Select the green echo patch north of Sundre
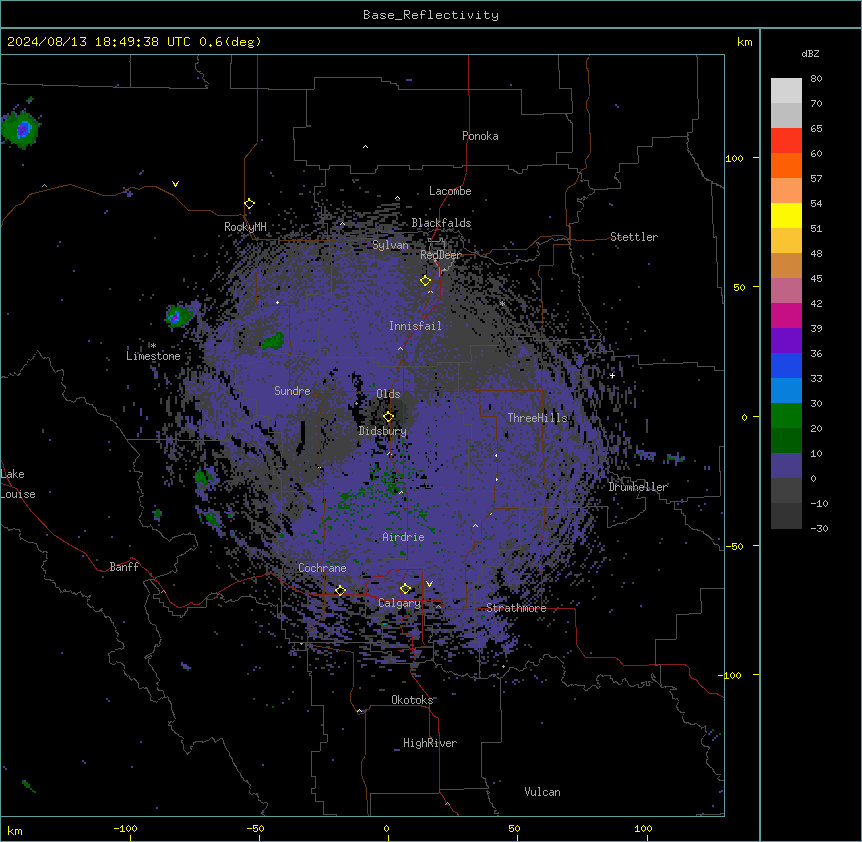This screenshot has width=862, height=842. click(x=274, y=341)
